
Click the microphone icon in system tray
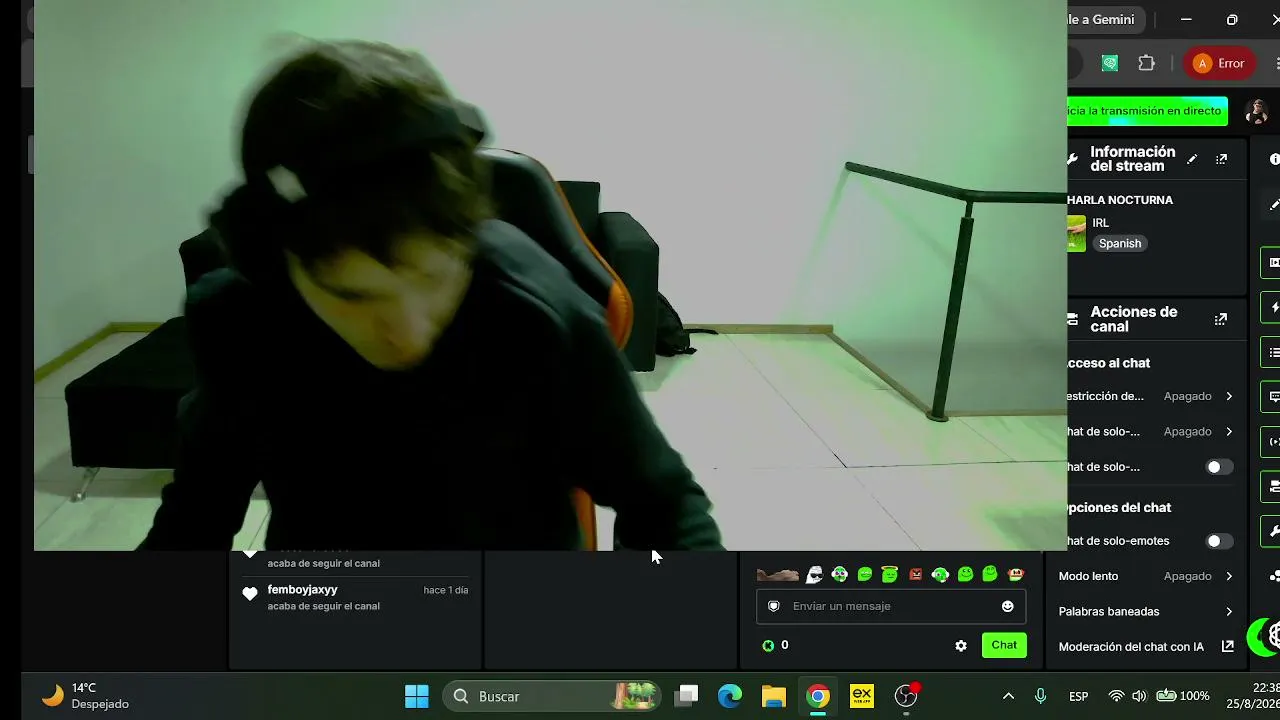1041,696
